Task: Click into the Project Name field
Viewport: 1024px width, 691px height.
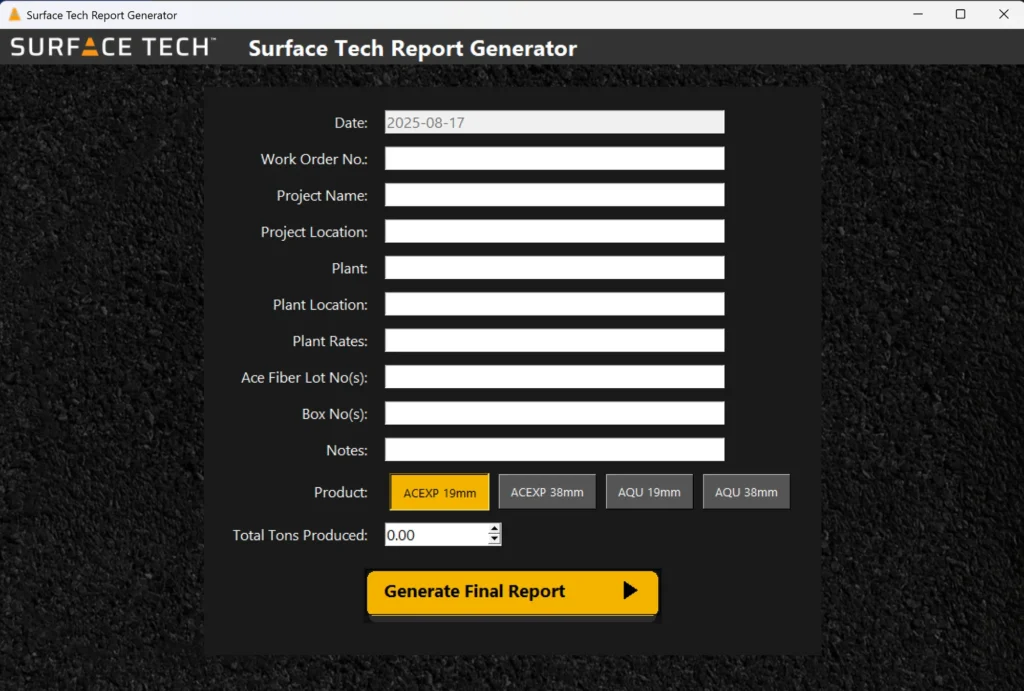Action: [x=554, y=195]
